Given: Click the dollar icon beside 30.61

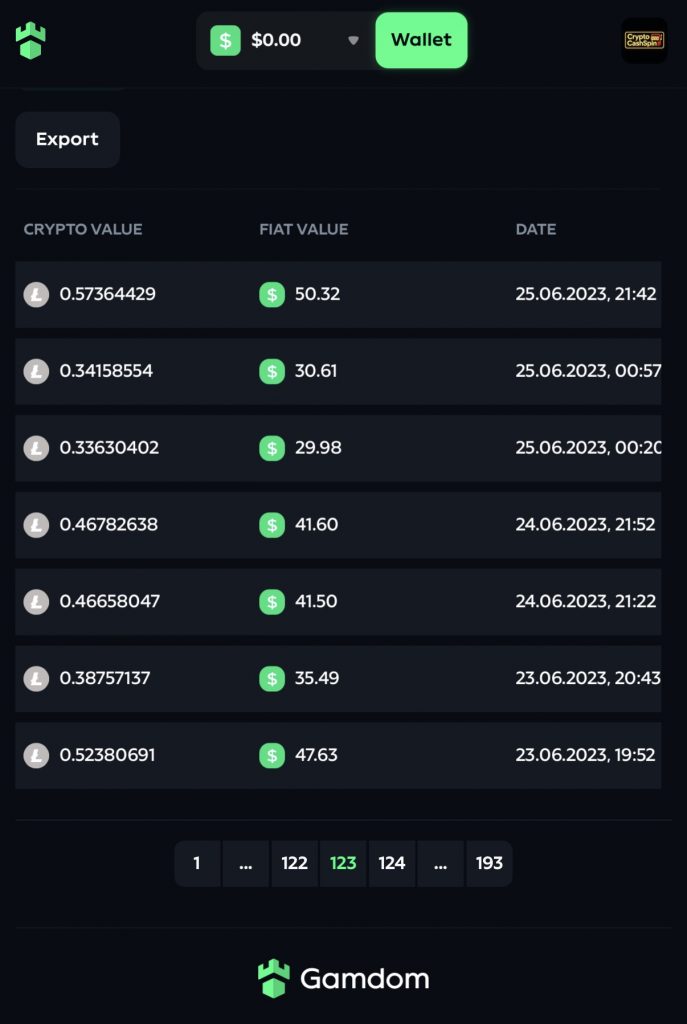Looking at the screenshot, I should pyautogui.click(x=272, y=372).
